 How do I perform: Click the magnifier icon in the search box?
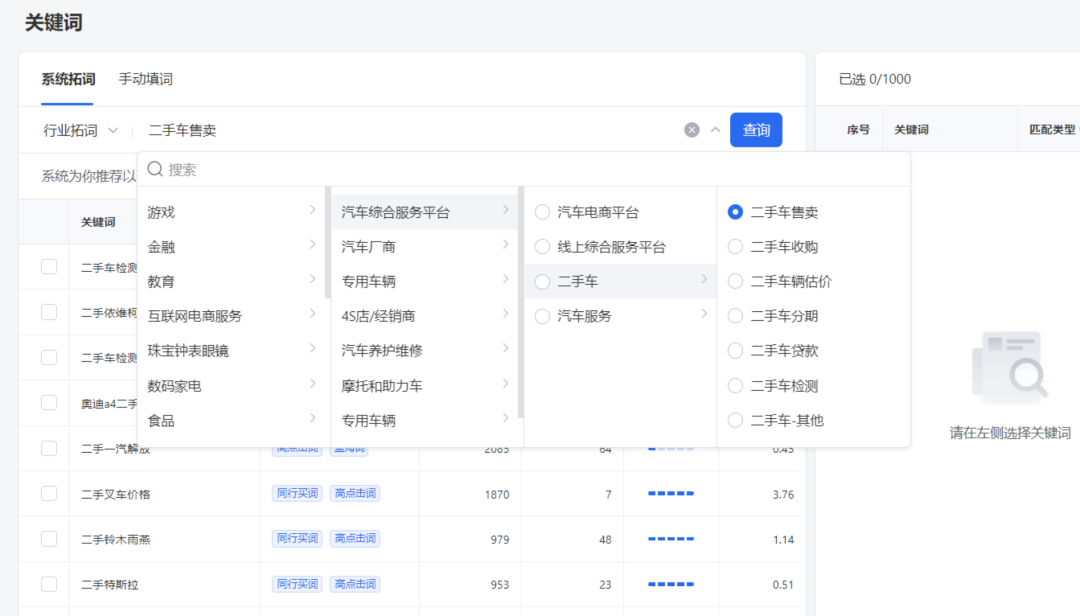click(155, 169)
